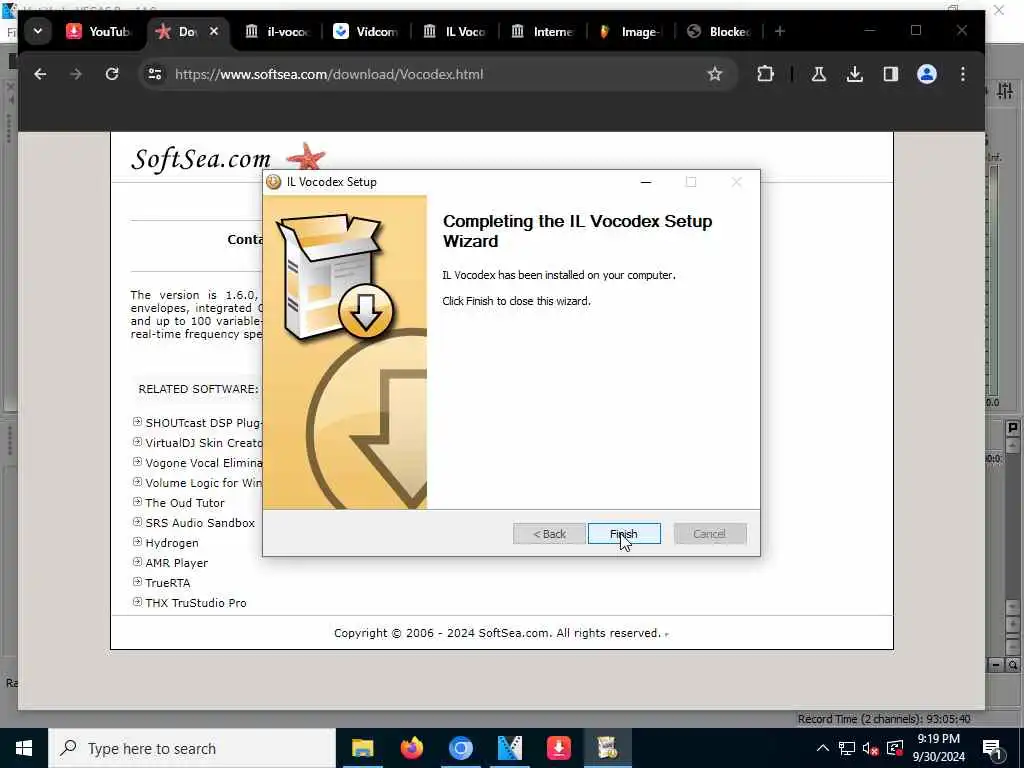Screen dimensions: 1024x768
Task: Reload the SoftSea page
Action: coord(112,74)
